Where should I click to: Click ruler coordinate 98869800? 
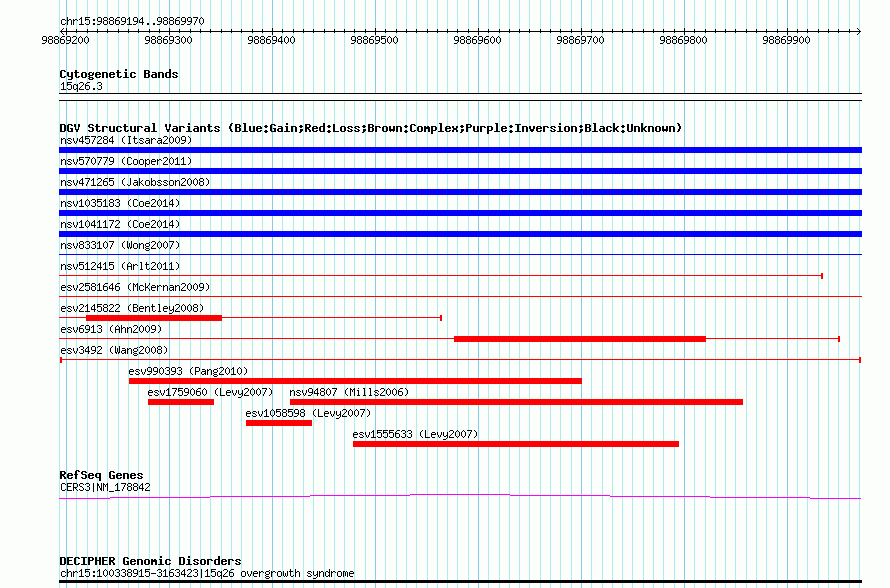click(x=683, y=40)
